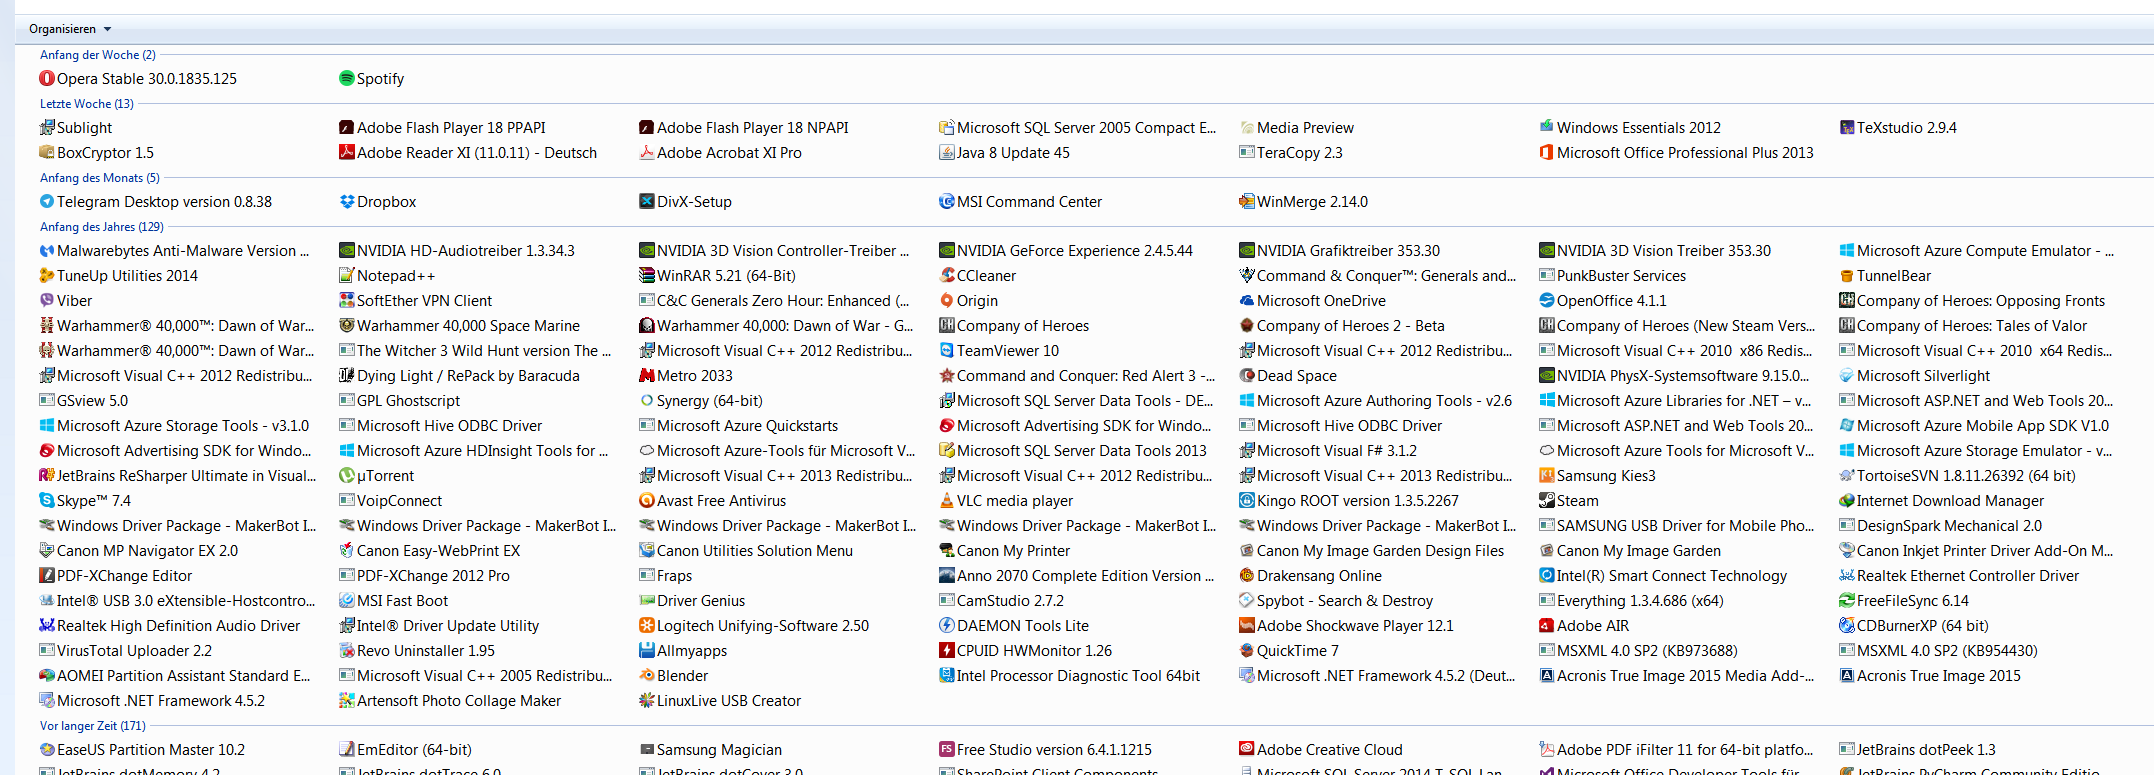Select 'Notepad++' entry
The height and width of the screenshot is (775, 2154).
pyautogui.click(x=388, y=275)
